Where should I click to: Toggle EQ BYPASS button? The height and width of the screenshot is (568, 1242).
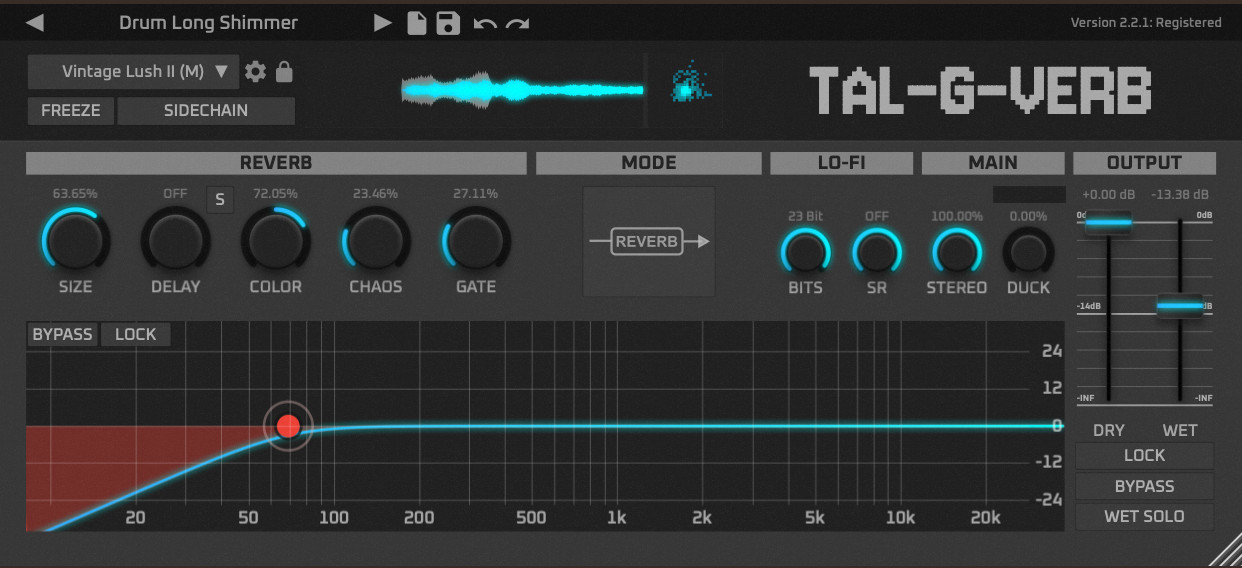tap(62, 334)
